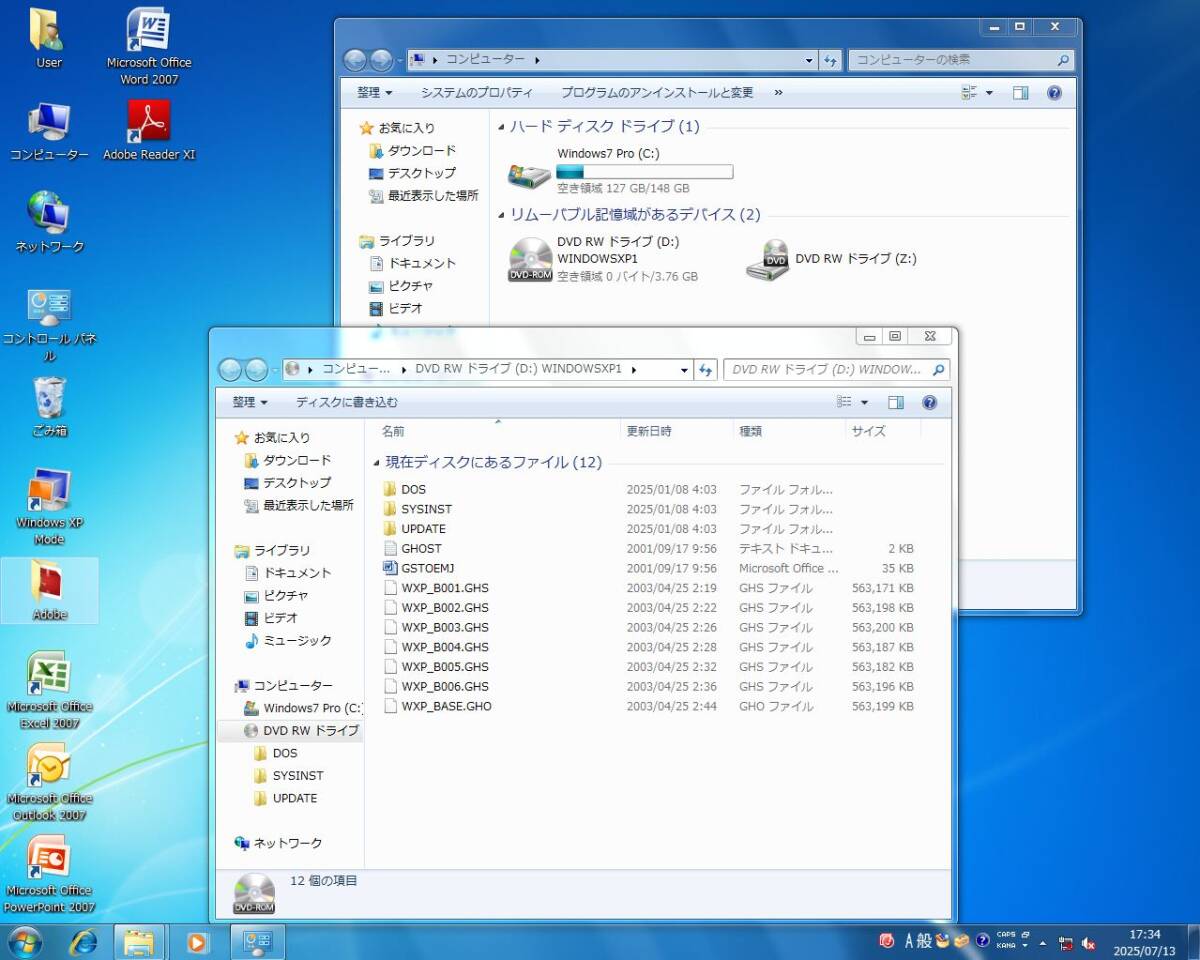Collapse リムーバブル記憶域があるデバイス (2) group
This screenshot has width=1200, height=960.
[501, 215]
